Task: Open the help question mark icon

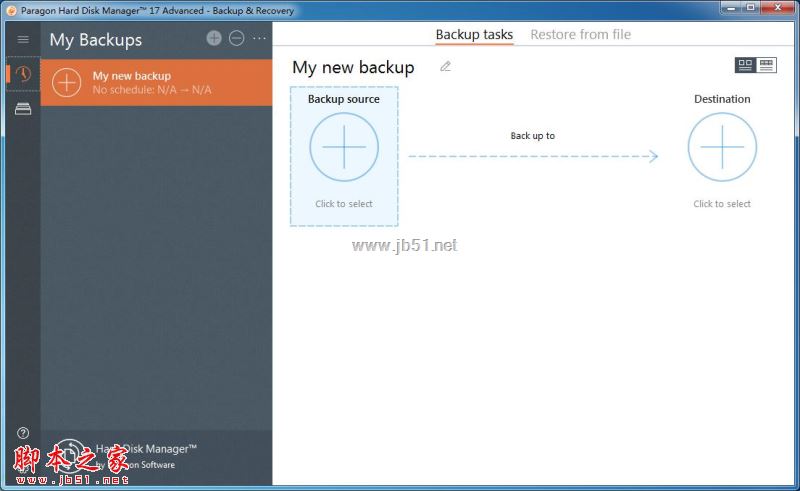Action: click(23, 433)
